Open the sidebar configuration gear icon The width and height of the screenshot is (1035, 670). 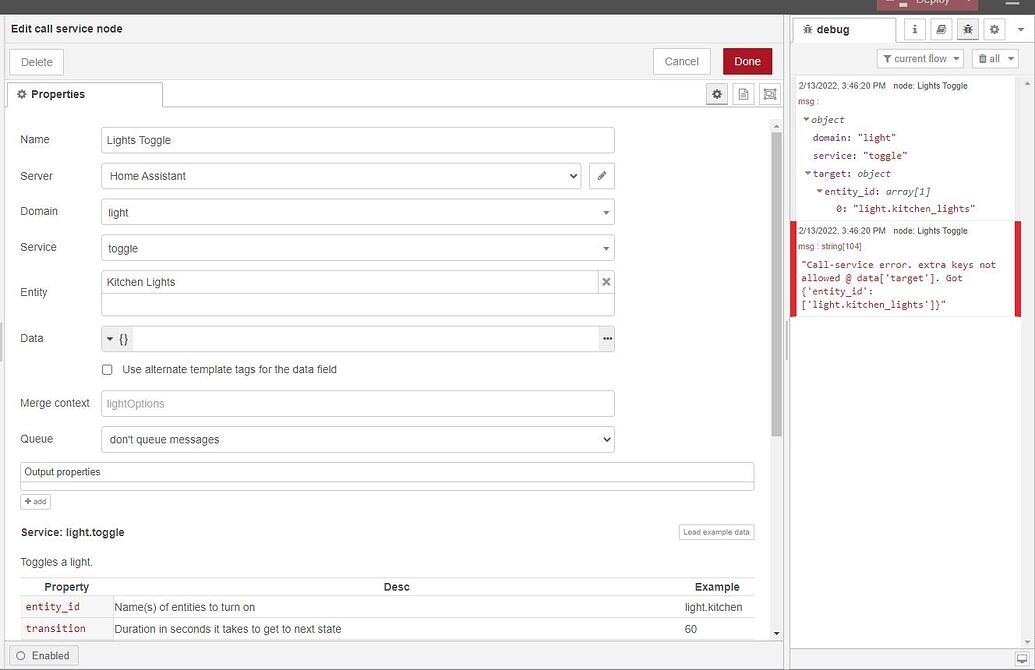[x=993, y=29]
